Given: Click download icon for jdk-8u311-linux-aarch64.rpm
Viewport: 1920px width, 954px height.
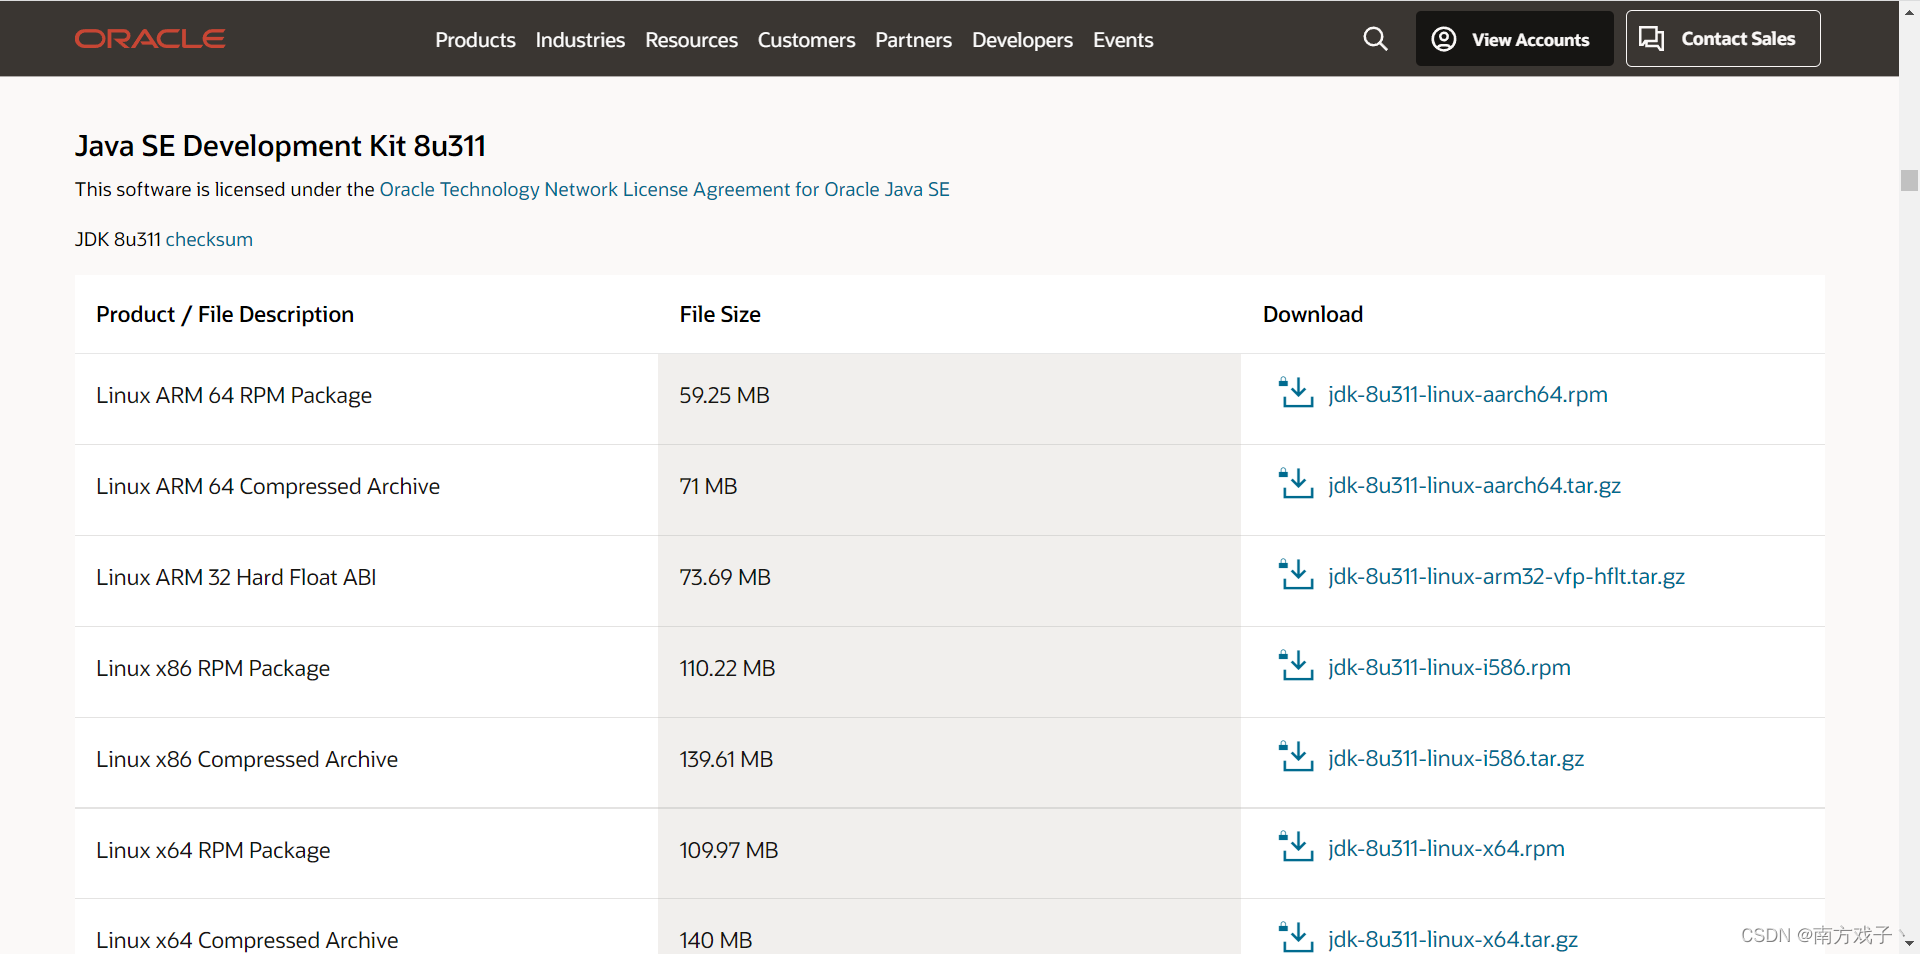Looking at the screenshot, I should [x=1296, y=393].
